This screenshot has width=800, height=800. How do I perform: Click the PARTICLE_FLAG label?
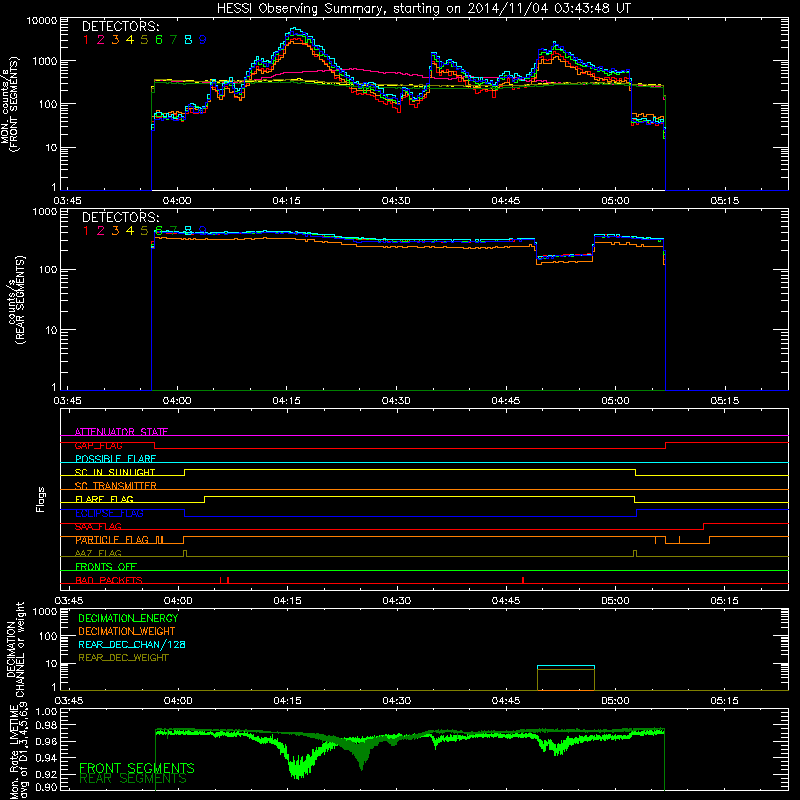112,540
